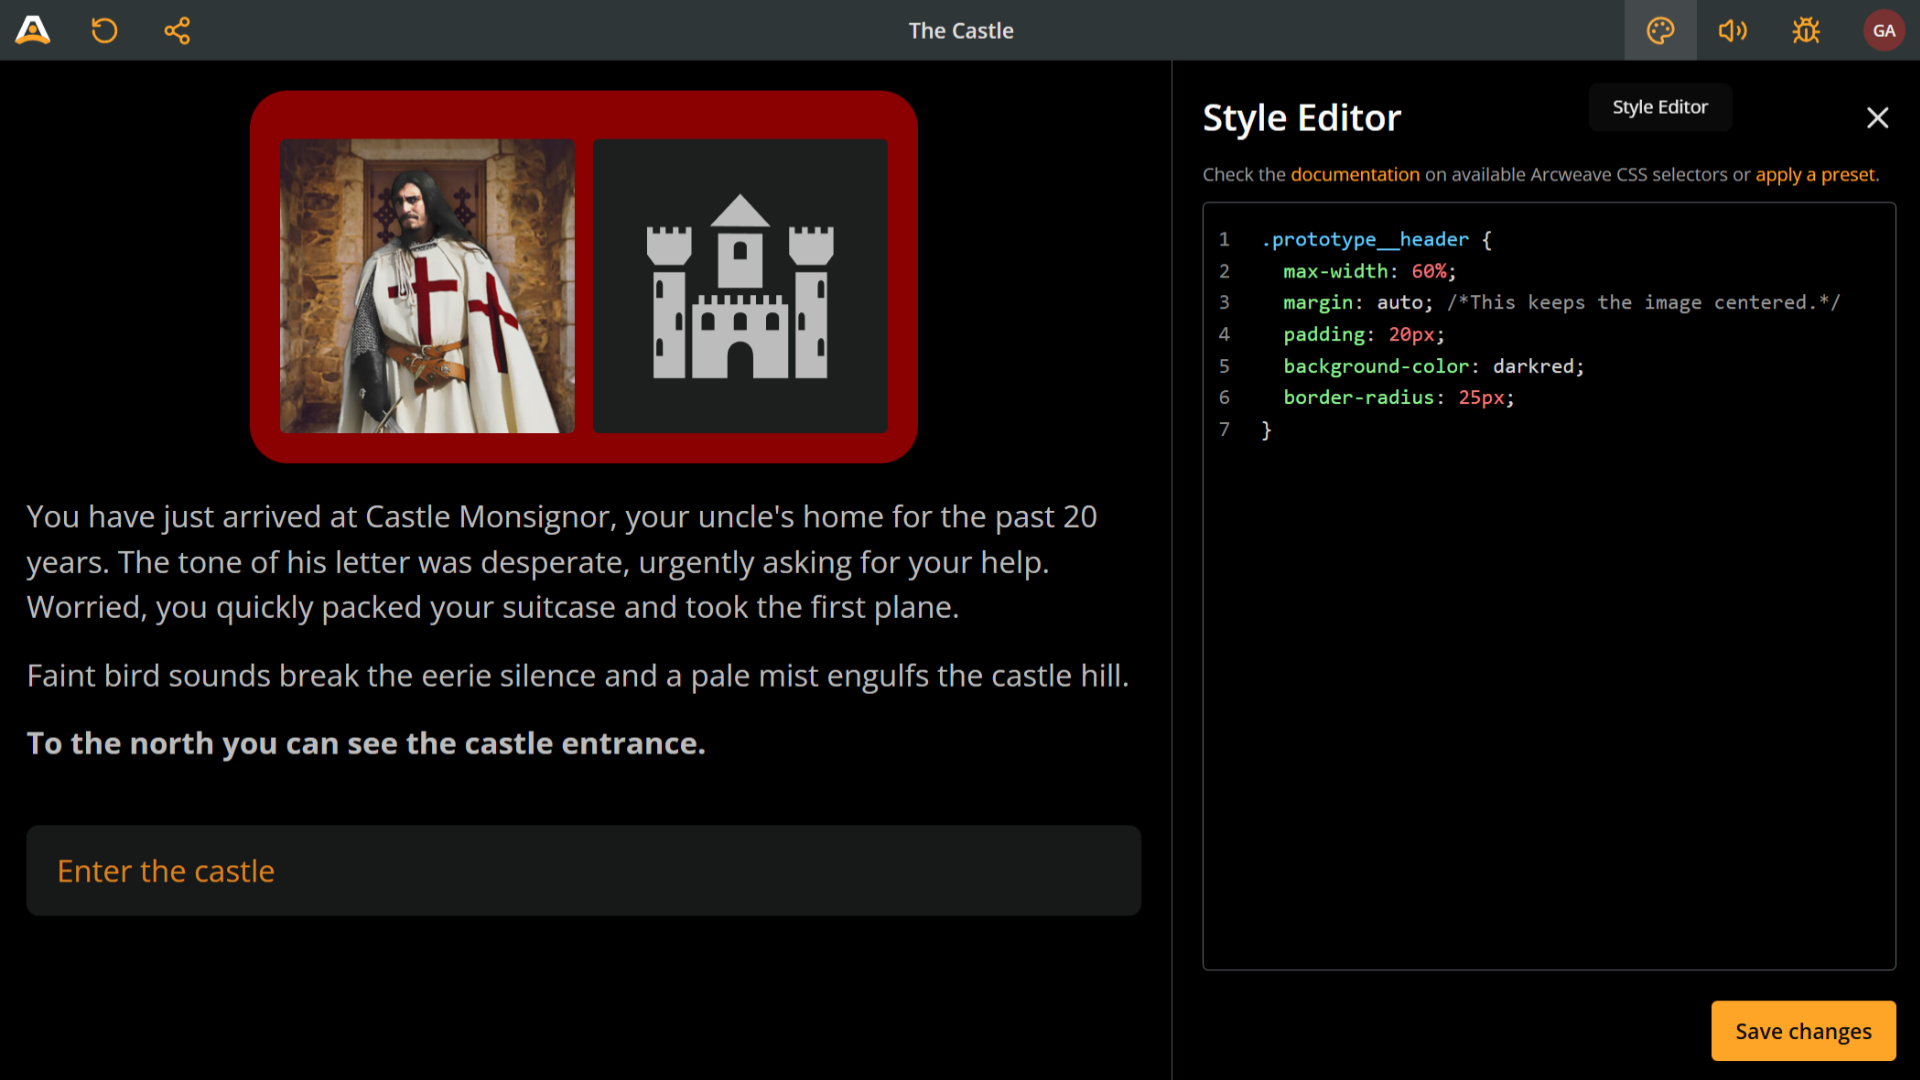Click the white castle graphic in the header
This screenshot has width=1920, height=1080.
point(740,287)
